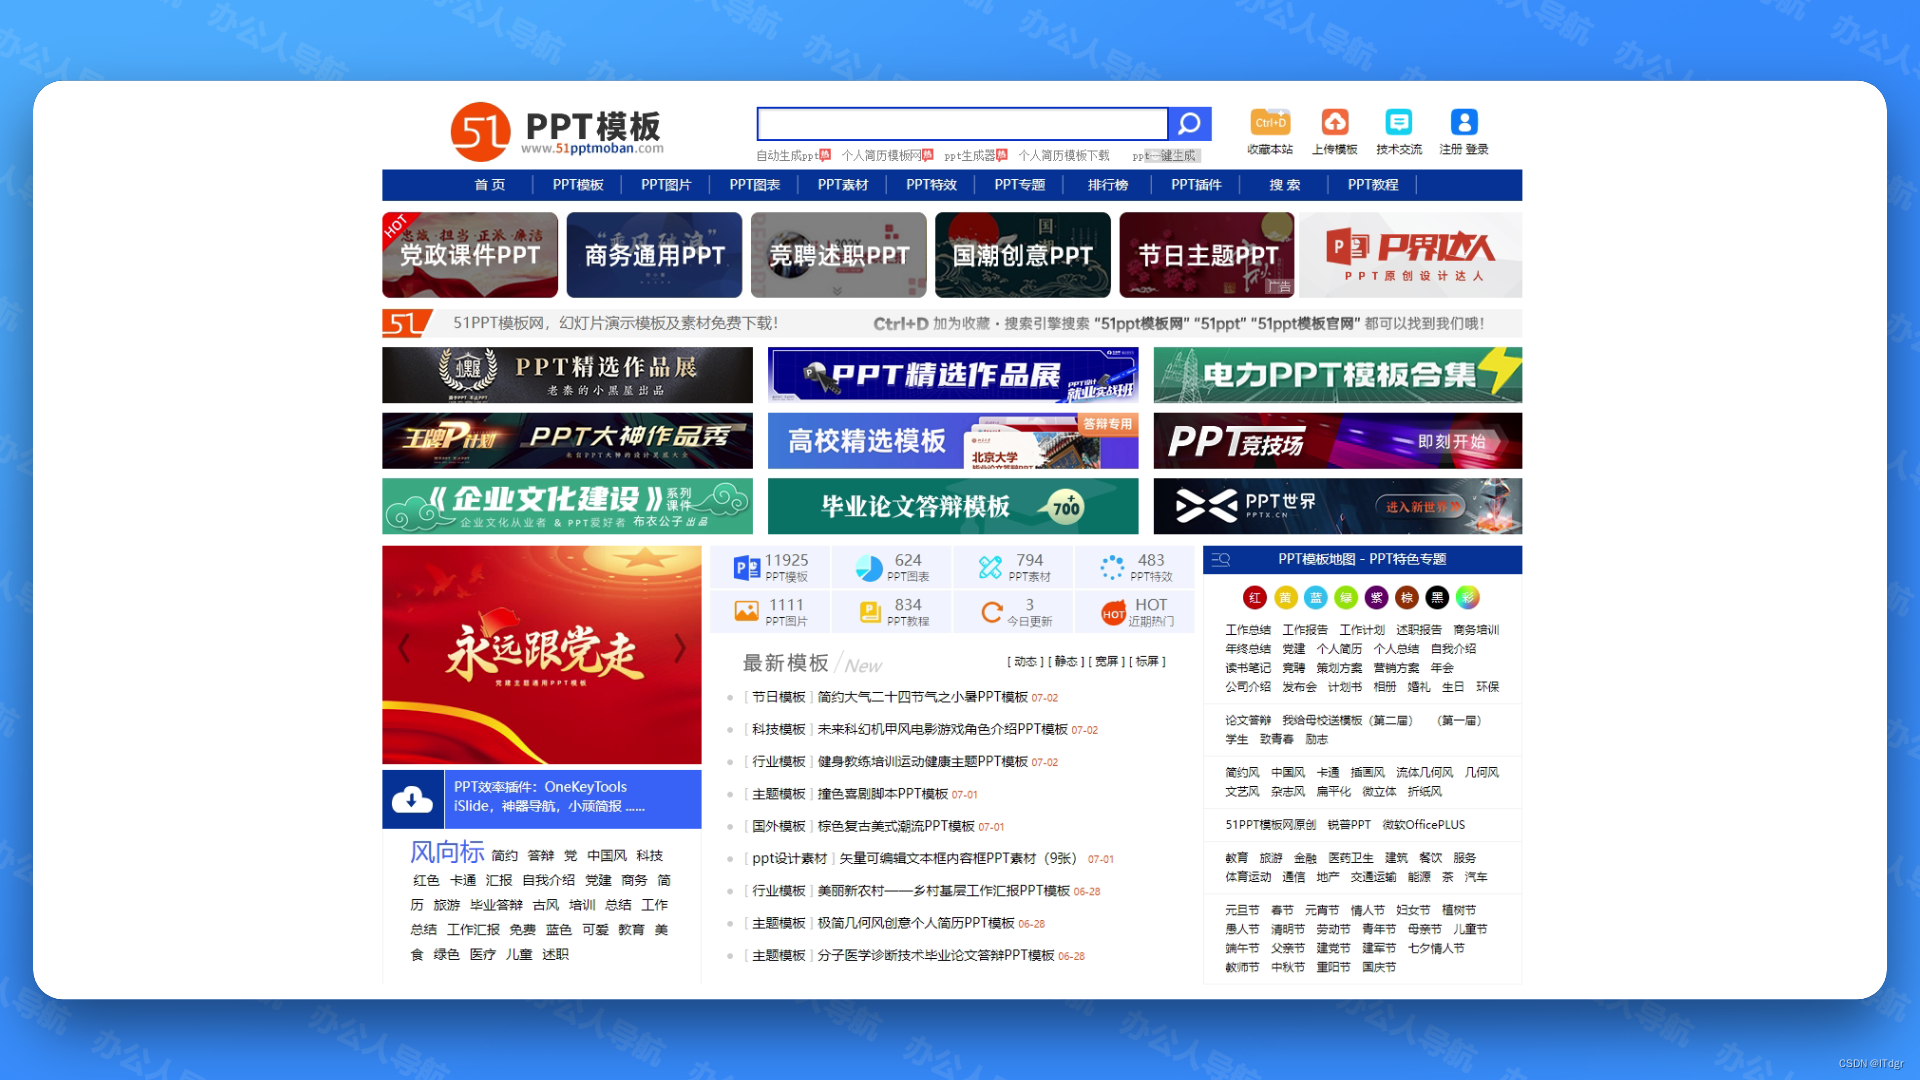The image size is (1920, 1080).
Task: Click the 收藏本站 Ctrl+D icon
Action: point(1270,122)
